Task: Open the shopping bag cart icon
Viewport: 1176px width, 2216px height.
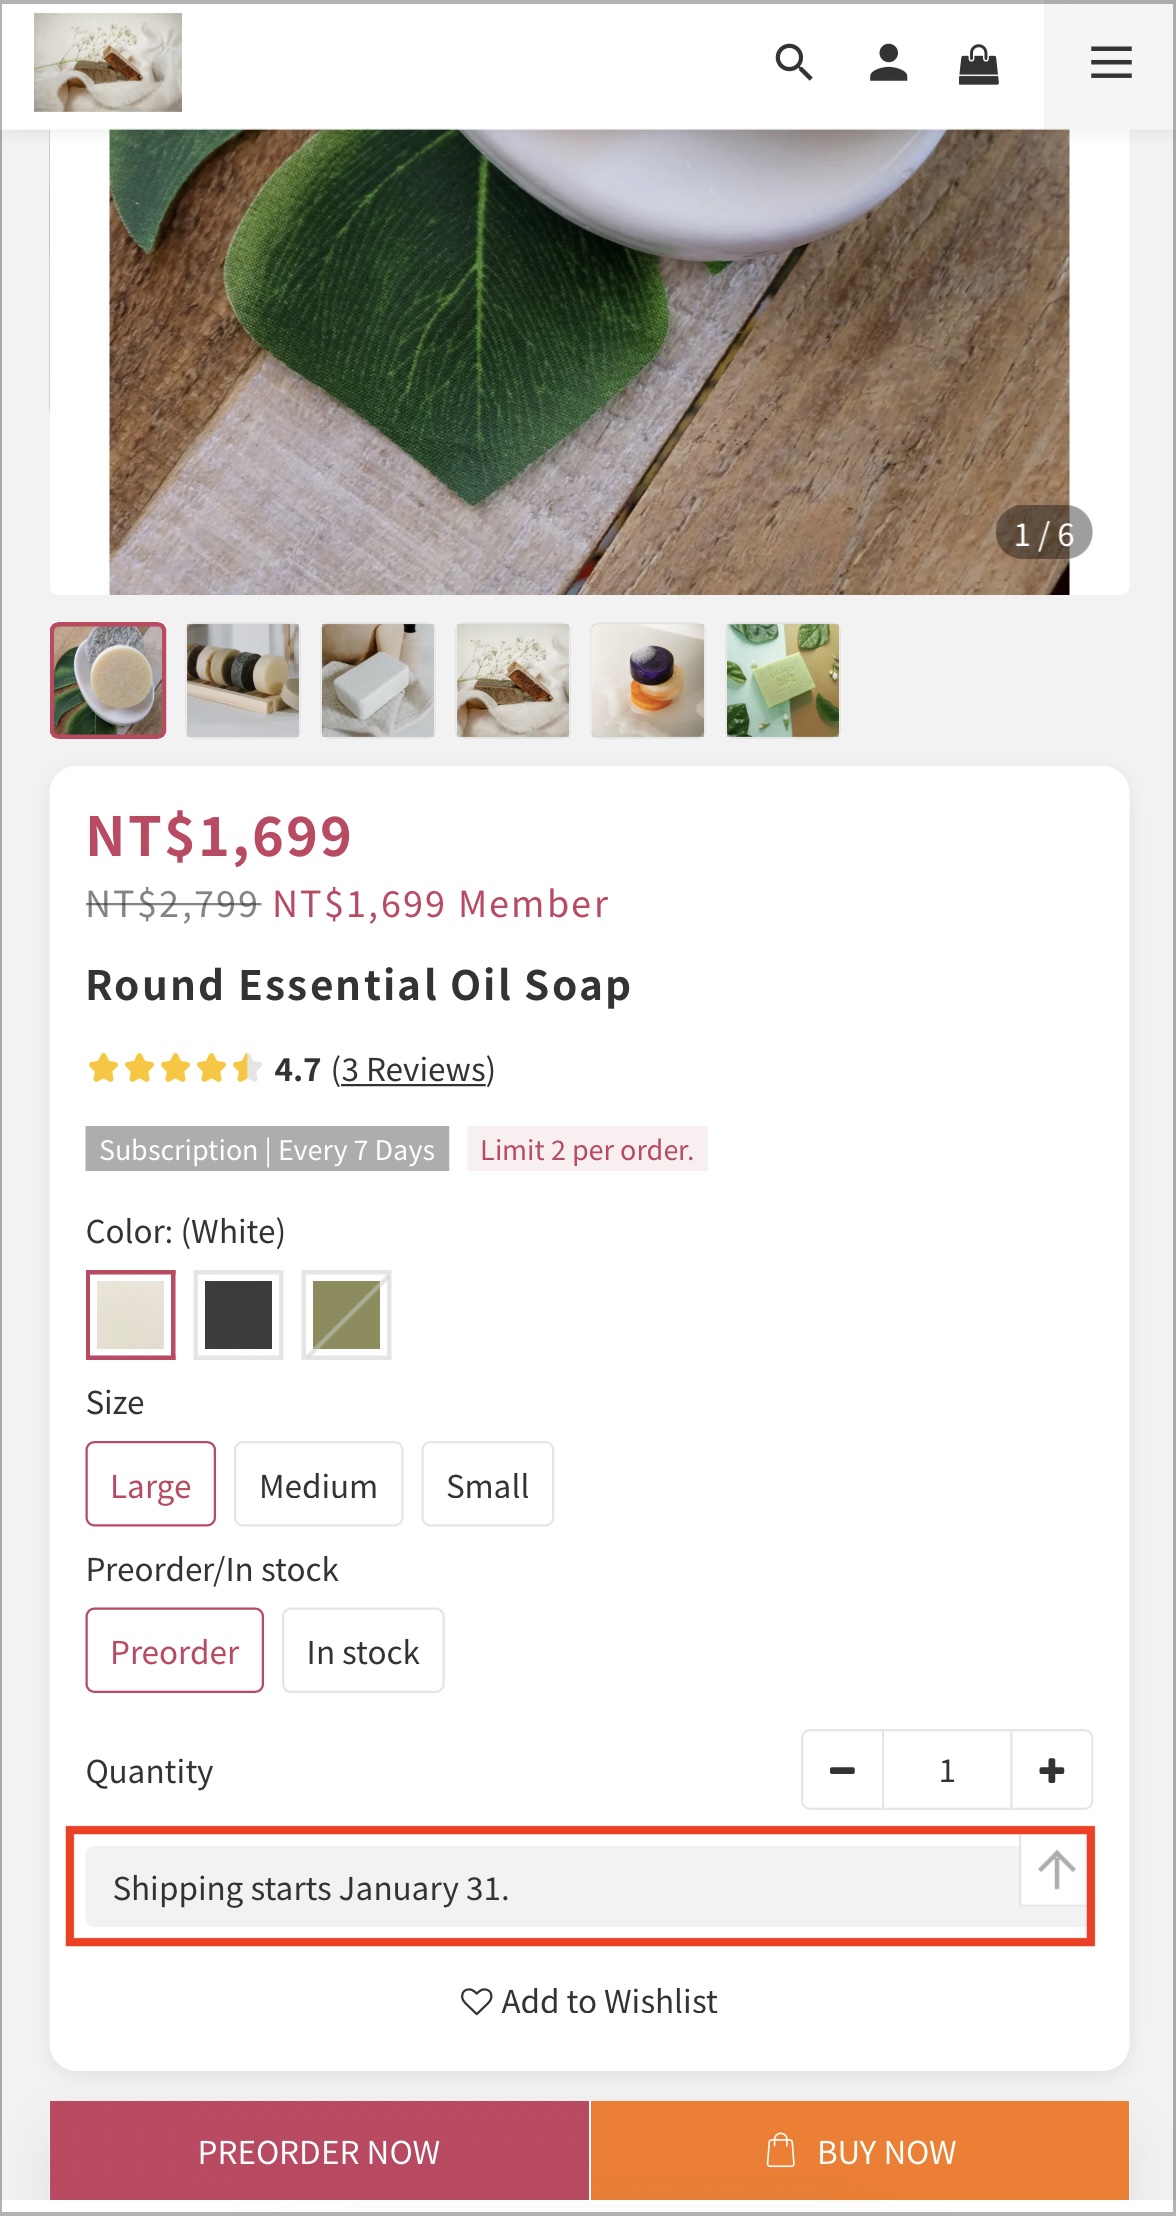Action: click(978, 64)
